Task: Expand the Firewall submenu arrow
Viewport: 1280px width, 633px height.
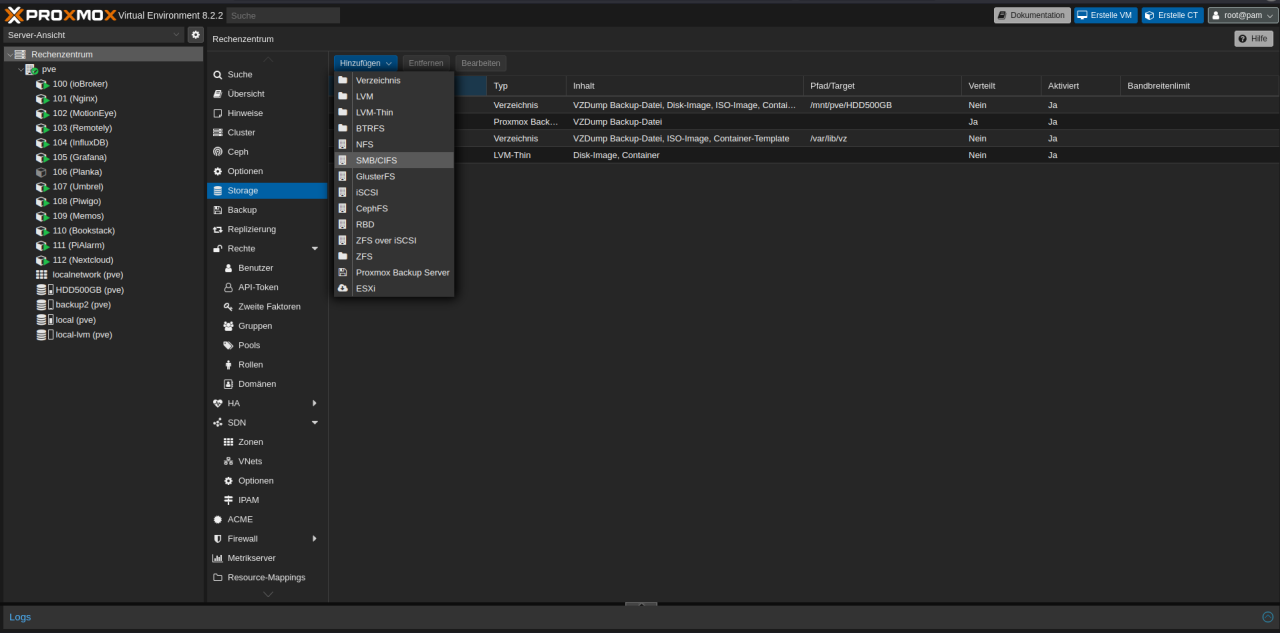Action: point(314,539)
